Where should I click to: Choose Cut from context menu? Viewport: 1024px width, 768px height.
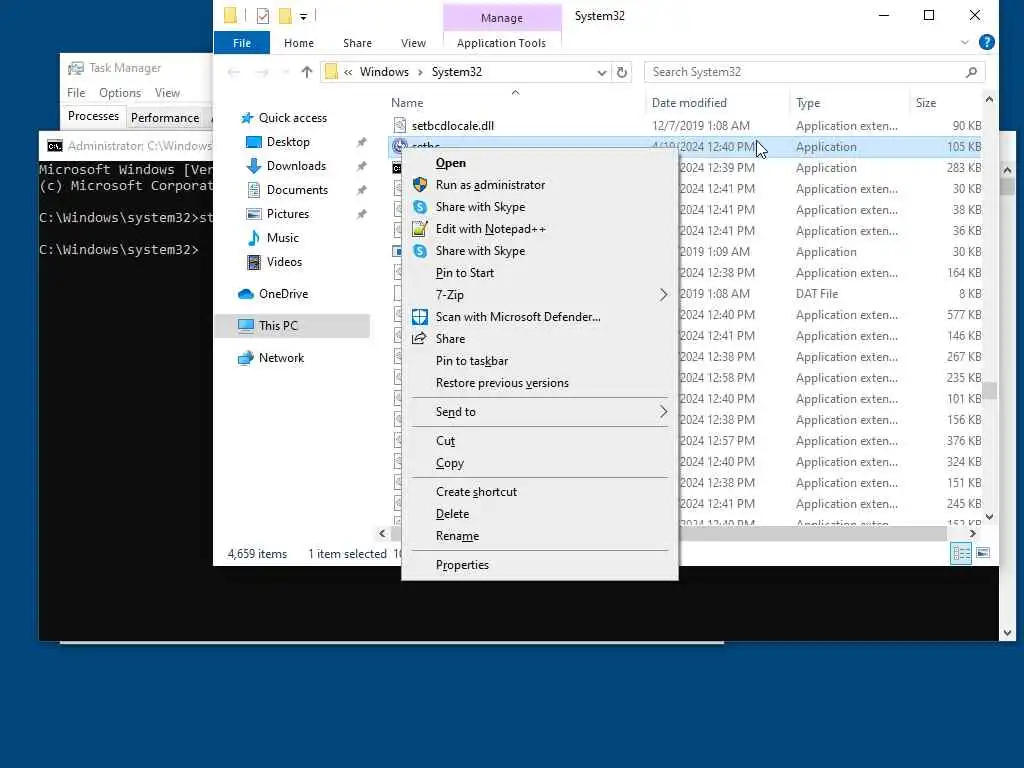(445, 441)
